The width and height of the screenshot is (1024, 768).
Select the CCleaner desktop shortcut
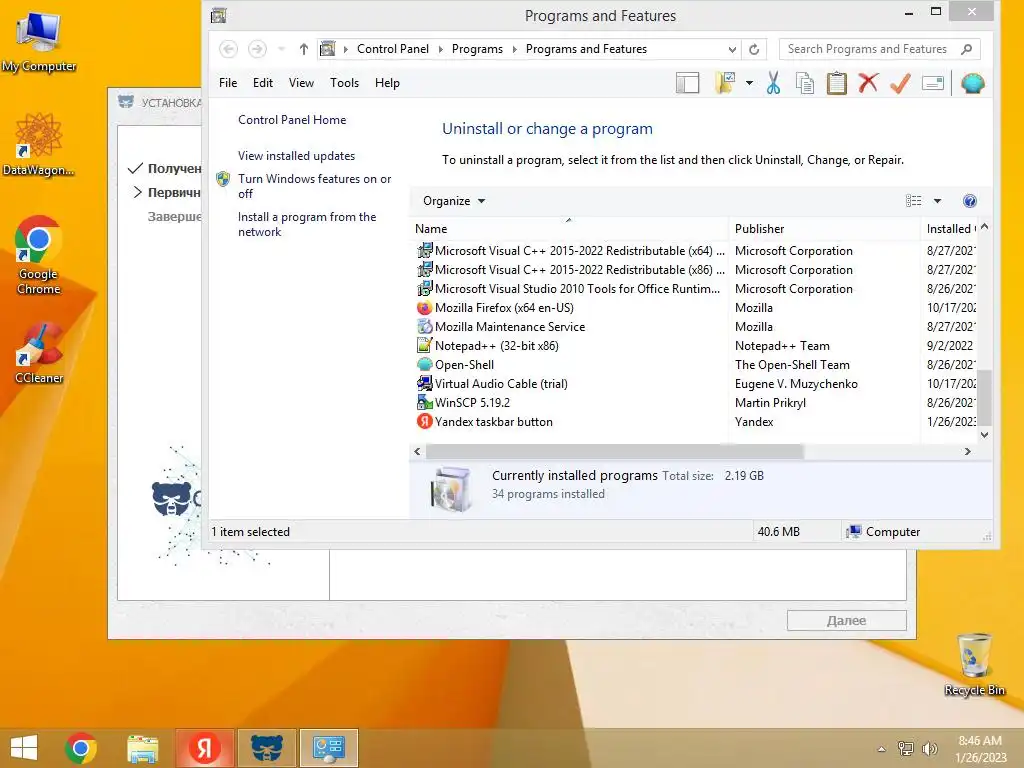click(x=39, y=353)
